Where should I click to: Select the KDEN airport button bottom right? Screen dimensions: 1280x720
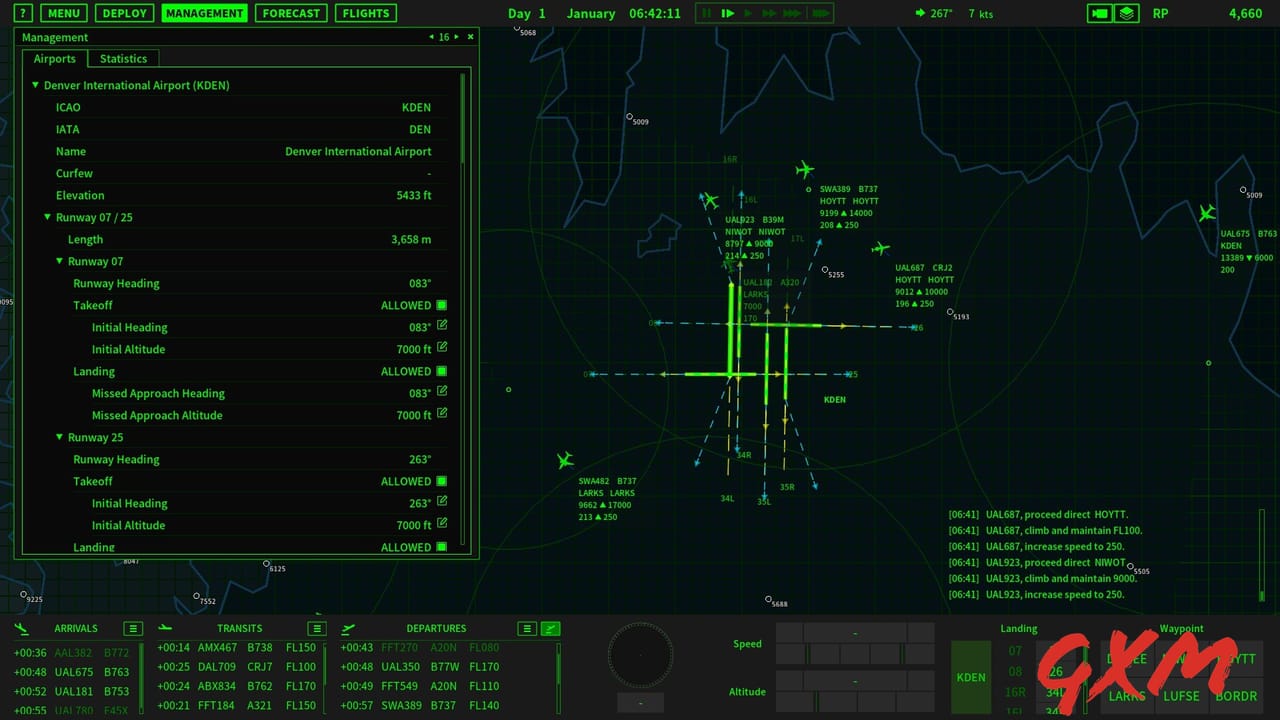[x=970, y=677]
